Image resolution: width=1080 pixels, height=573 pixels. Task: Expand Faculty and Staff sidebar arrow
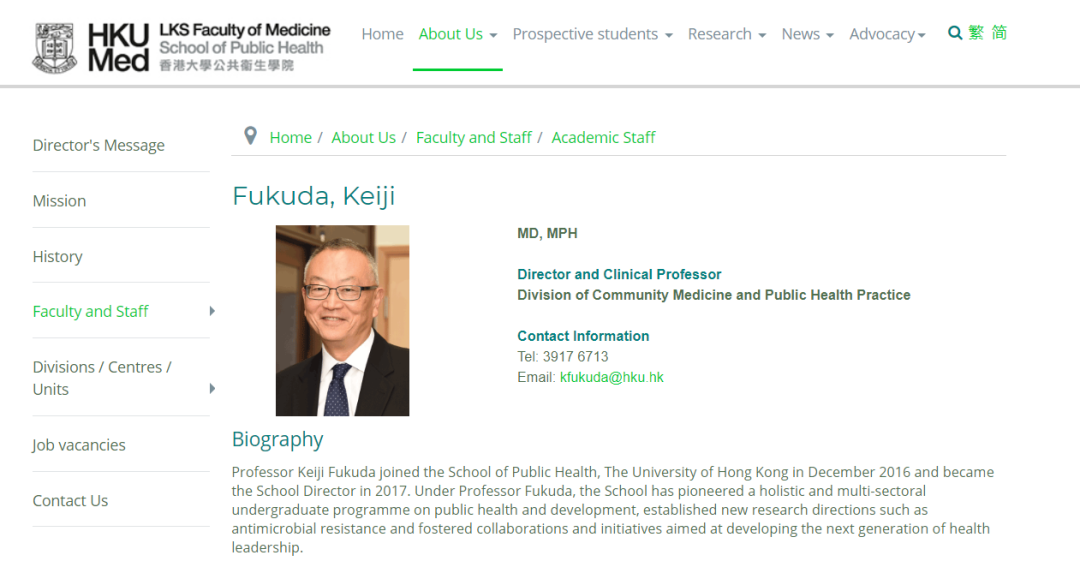point(212,311)
